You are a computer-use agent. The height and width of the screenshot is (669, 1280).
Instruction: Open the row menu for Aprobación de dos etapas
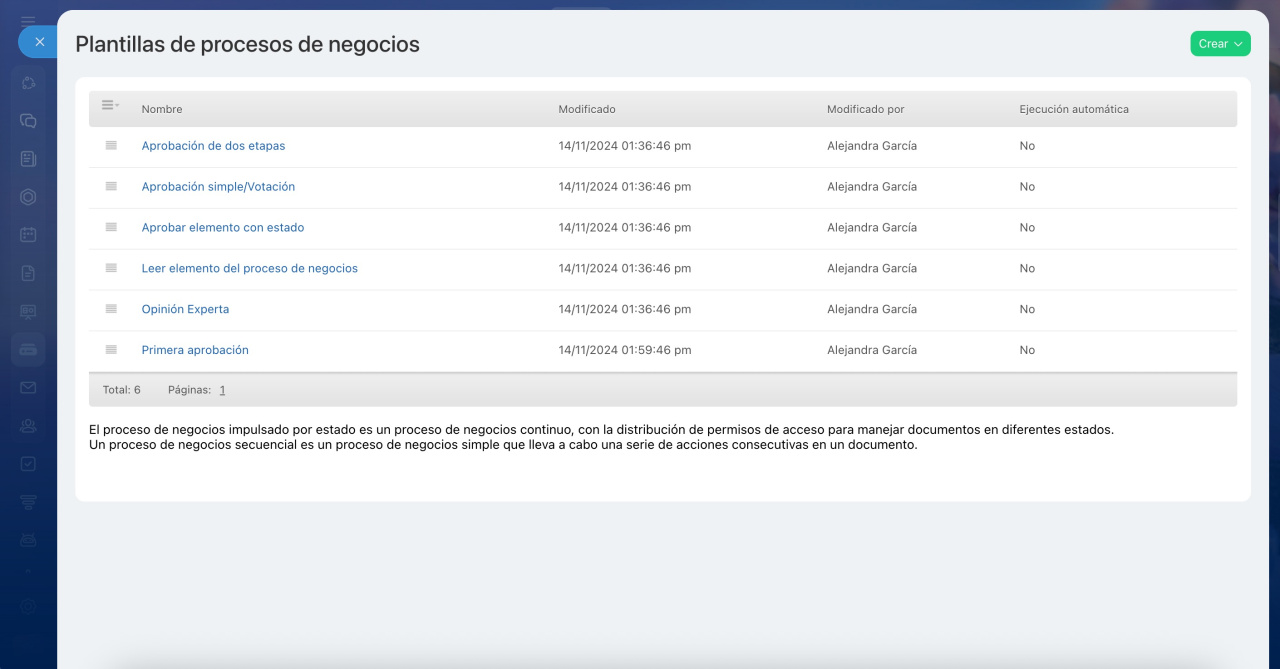[x=111, y=146]
